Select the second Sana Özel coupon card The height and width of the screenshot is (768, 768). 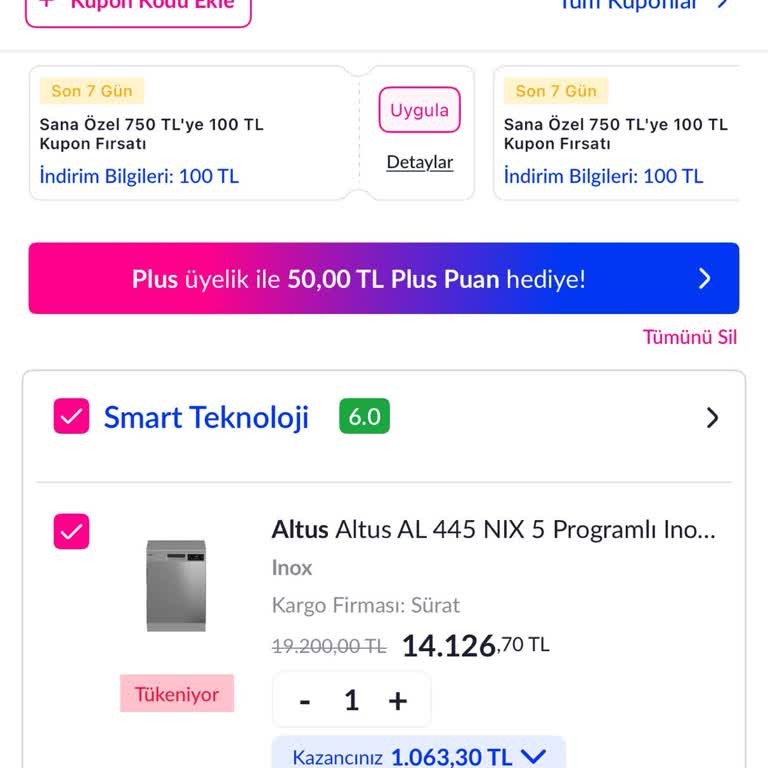coord(616,134)
